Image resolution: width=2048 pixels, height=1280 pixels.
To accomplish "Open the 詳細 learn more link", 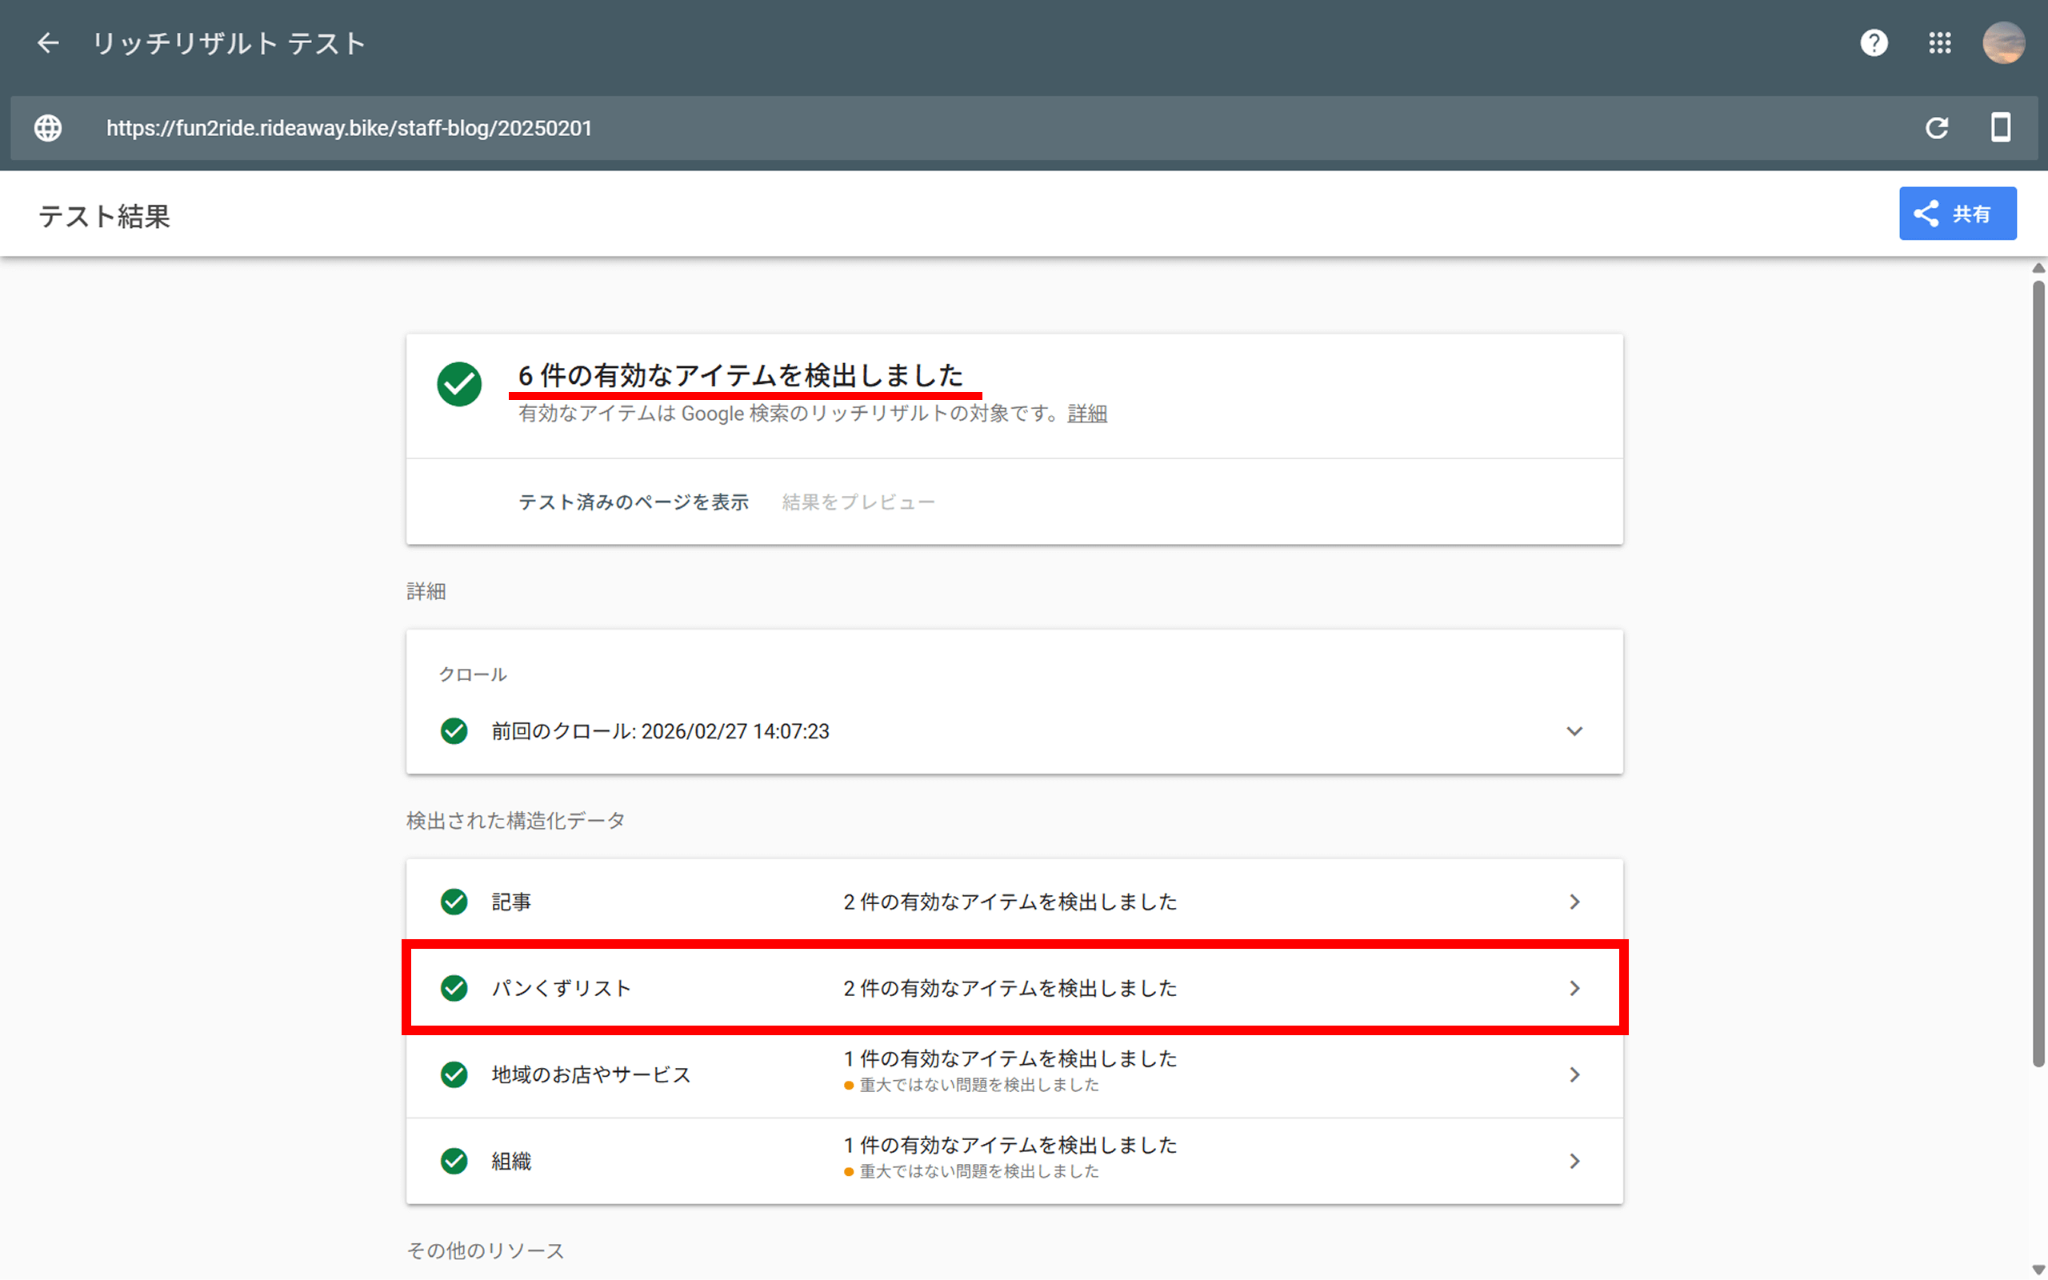I will coord(1086,414).
